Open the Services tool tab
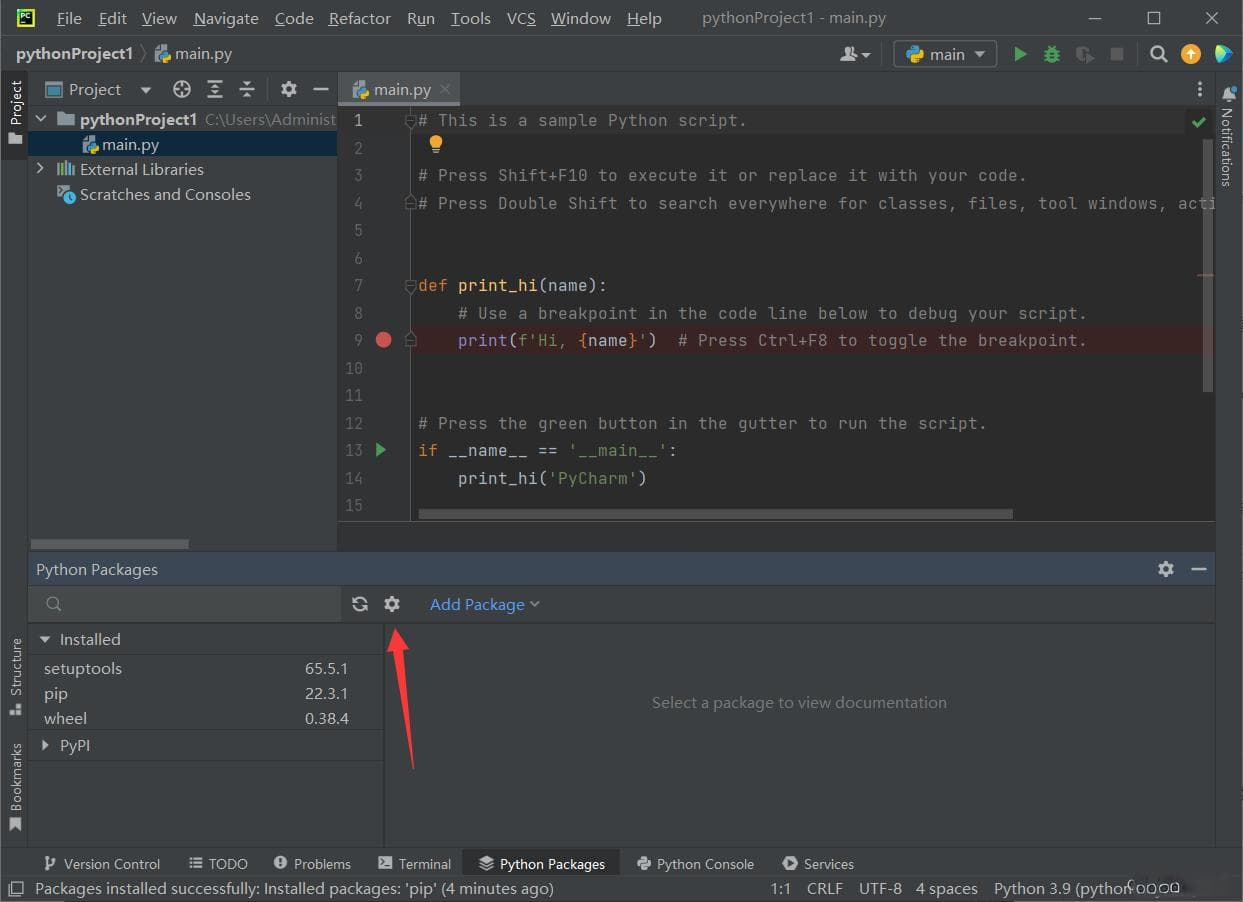The height and width of the screenshot is (902, 1243). click(x=818, y=863)
